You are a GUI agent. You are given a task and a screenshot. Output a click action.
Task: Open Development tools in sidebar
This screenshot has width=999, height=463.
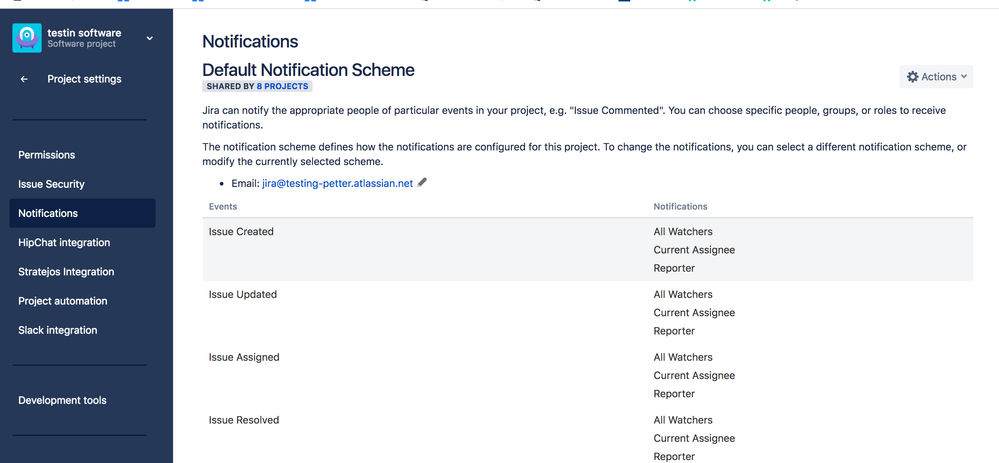62,400
